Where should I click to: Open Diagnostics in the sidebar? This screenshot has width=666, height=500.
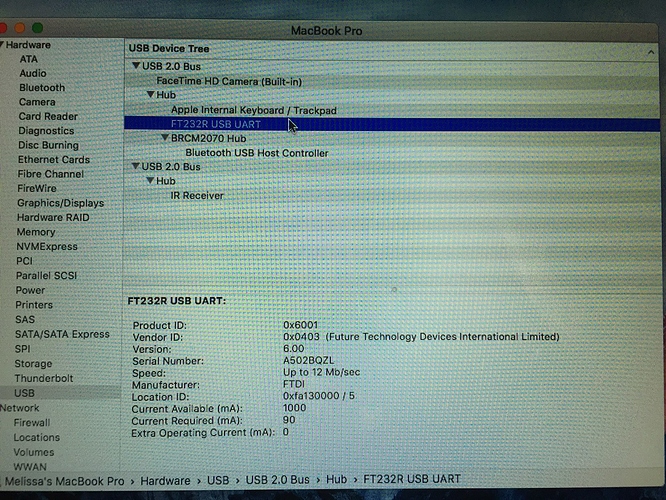[x=46, y=131]
